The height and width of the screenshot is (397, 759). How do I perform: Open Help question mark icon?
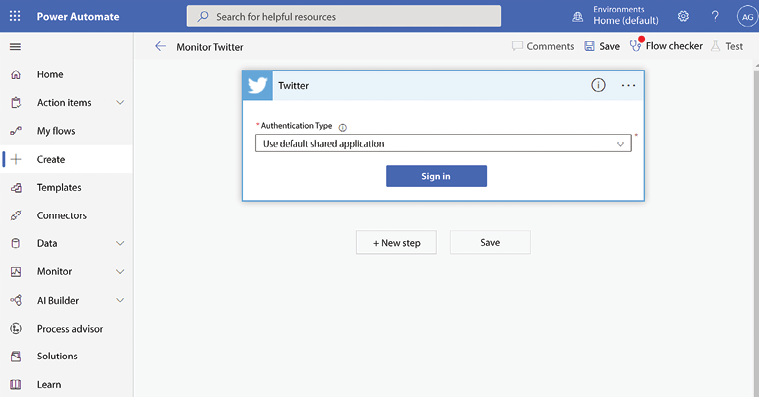(x=715, y=16)
